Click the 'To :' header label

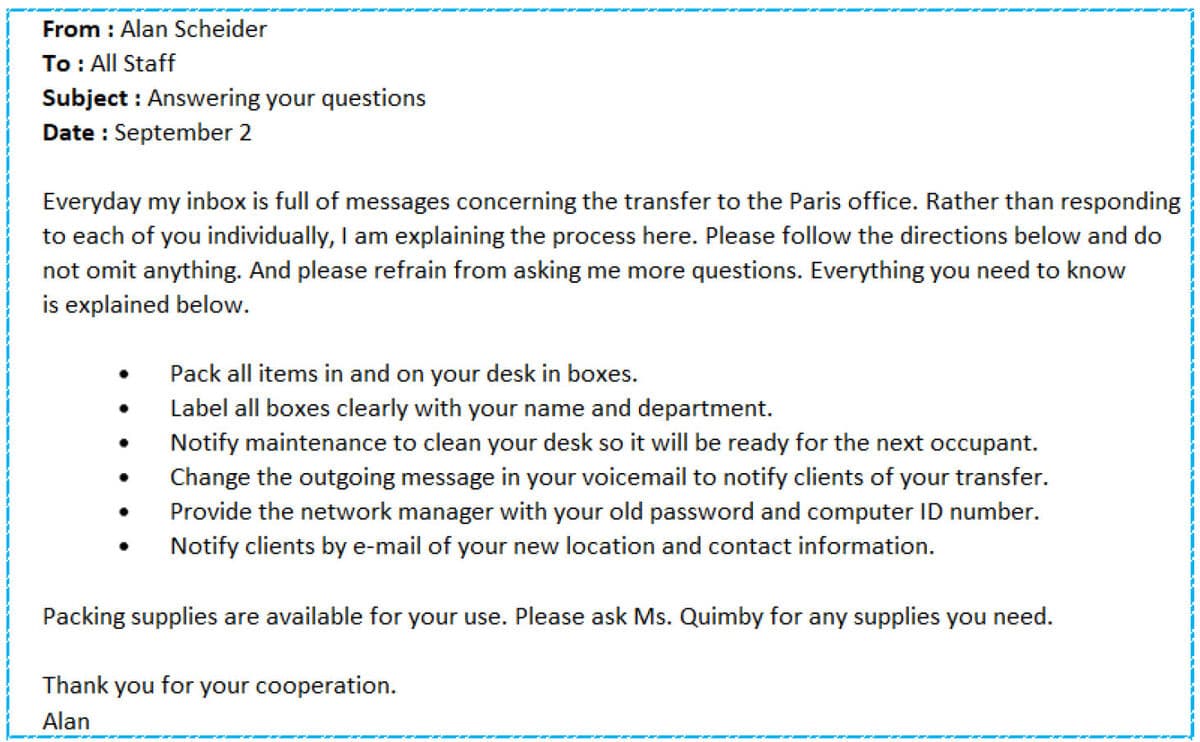click(x=64, y=63)
